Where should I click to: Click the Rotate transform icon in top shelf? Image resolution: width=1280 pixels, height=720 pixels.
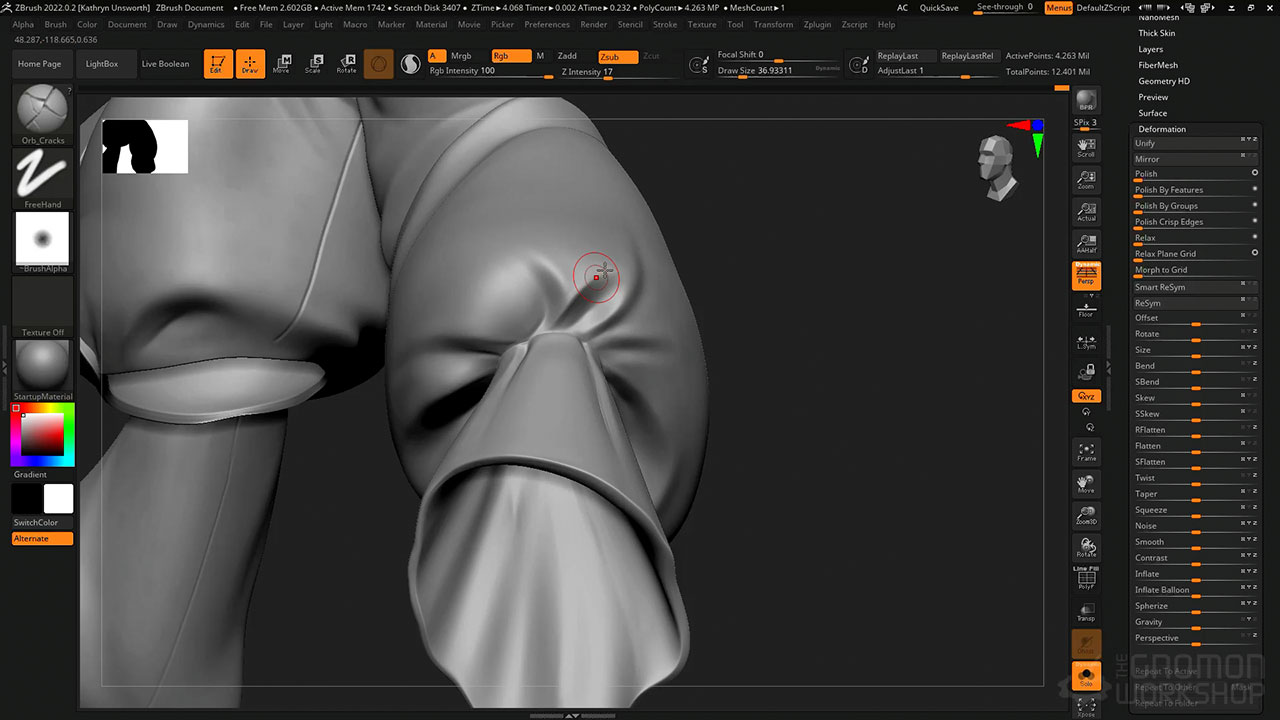coord(346,64)
